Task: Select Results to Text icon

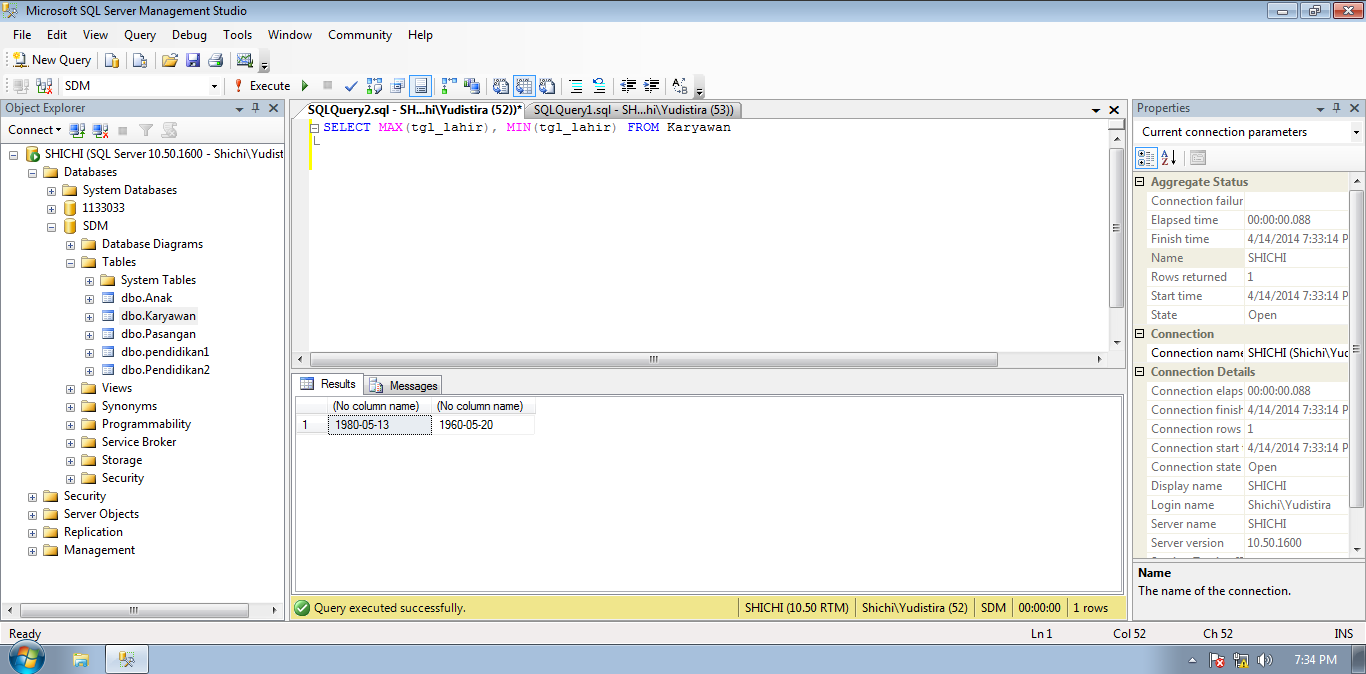Action: pos(500,86)
